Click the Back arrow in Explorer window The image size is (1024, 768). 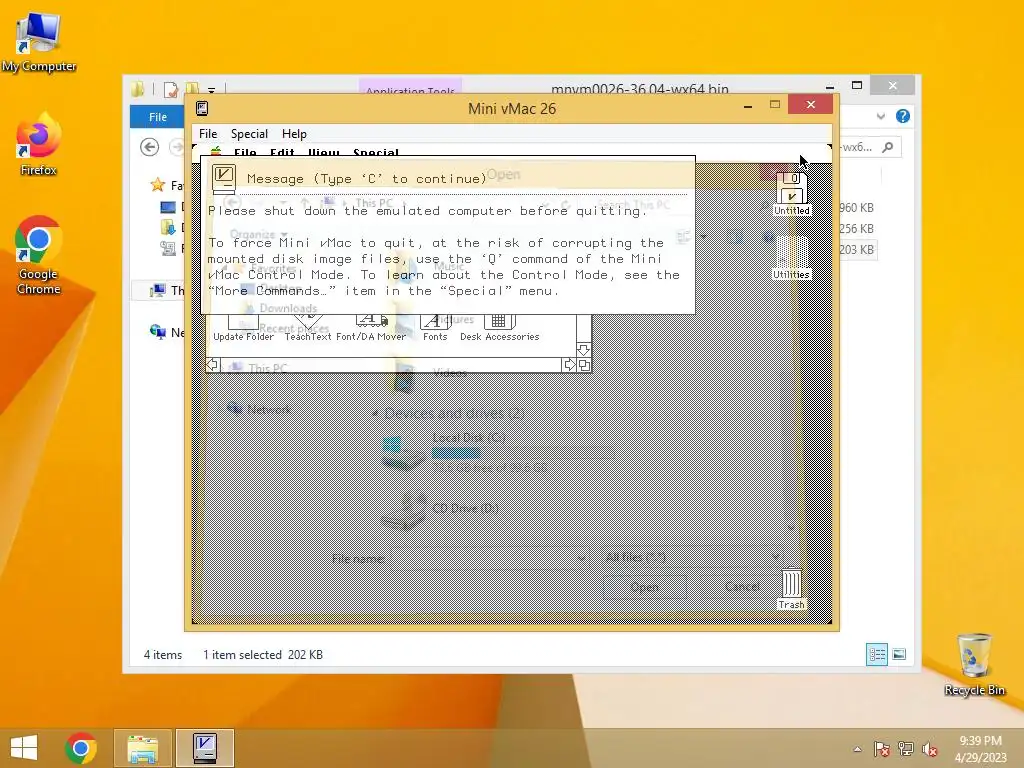[x=150, y=148]
